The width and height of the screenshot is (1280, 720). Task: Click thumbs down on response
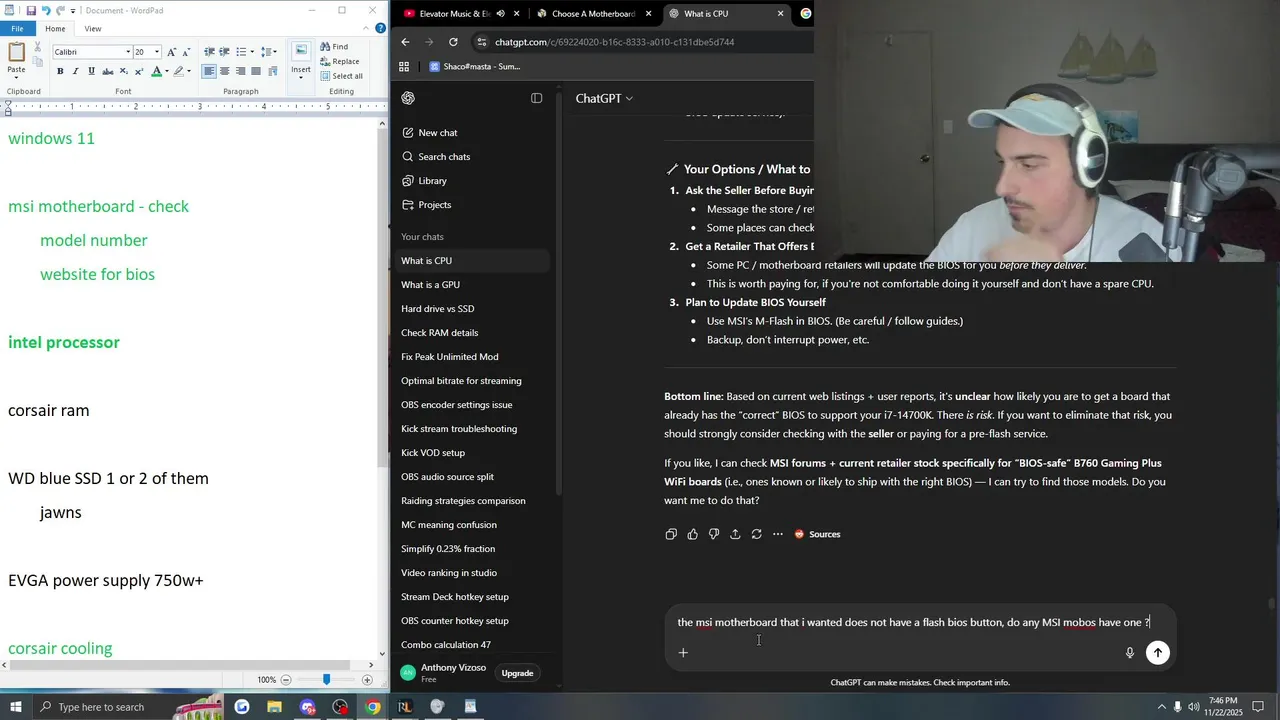pyautogui.click(x=713, y=534)
